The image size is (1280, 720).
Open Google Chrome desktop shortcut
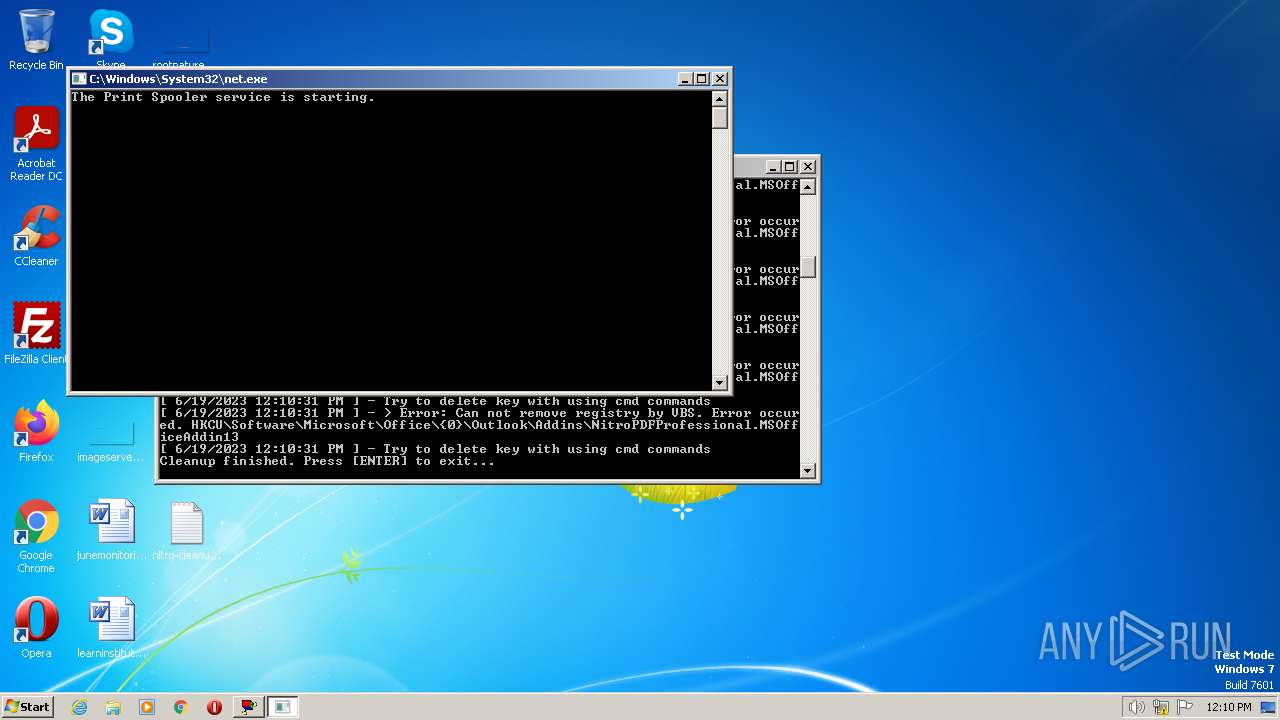[x=36, y=536]
